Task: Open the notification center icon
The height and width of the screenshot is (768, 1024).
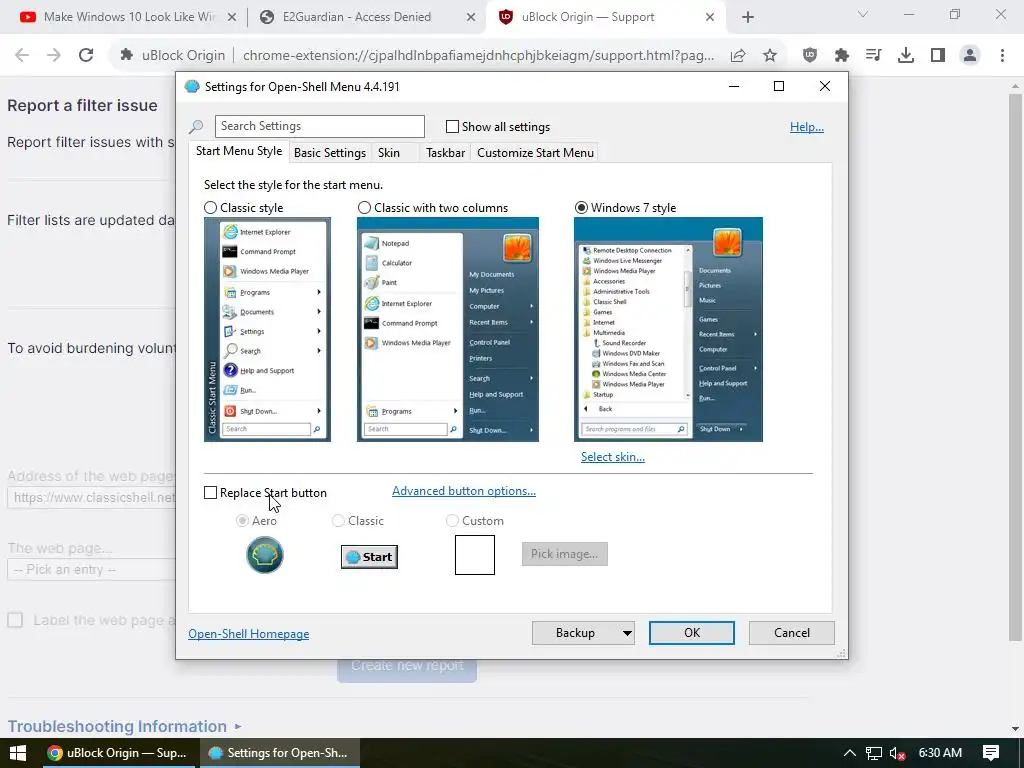Action: tap(991, 753)
